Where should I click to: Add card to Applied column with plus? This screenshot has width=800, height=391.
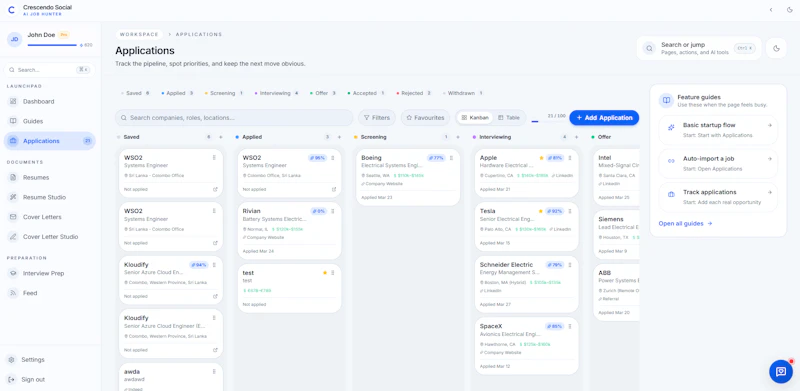click(x=339, y=137)
